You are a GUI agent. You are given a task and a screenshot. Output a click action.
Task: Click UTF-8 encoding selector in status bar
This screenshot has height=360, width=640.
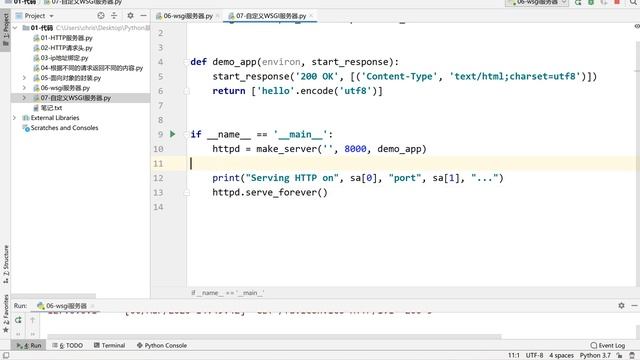[534, 356]
